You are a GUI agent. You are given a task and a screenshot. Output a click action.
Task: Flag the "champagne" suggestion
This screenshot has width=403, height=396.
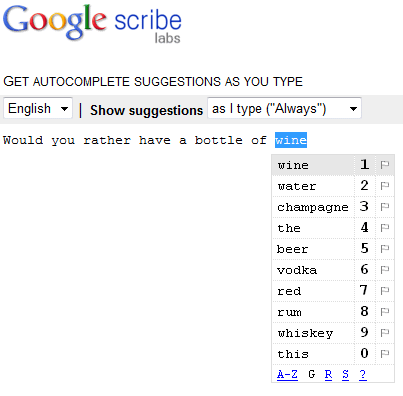(385, 207)
